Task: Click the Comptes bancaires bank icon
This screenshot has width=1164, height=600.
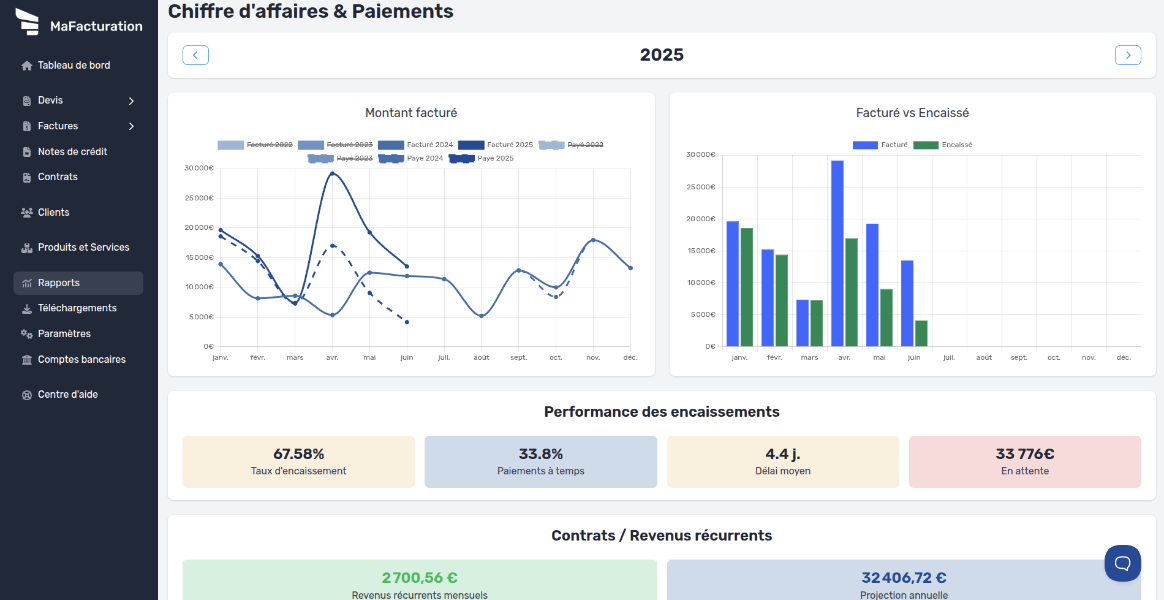Action: [27, 360]
